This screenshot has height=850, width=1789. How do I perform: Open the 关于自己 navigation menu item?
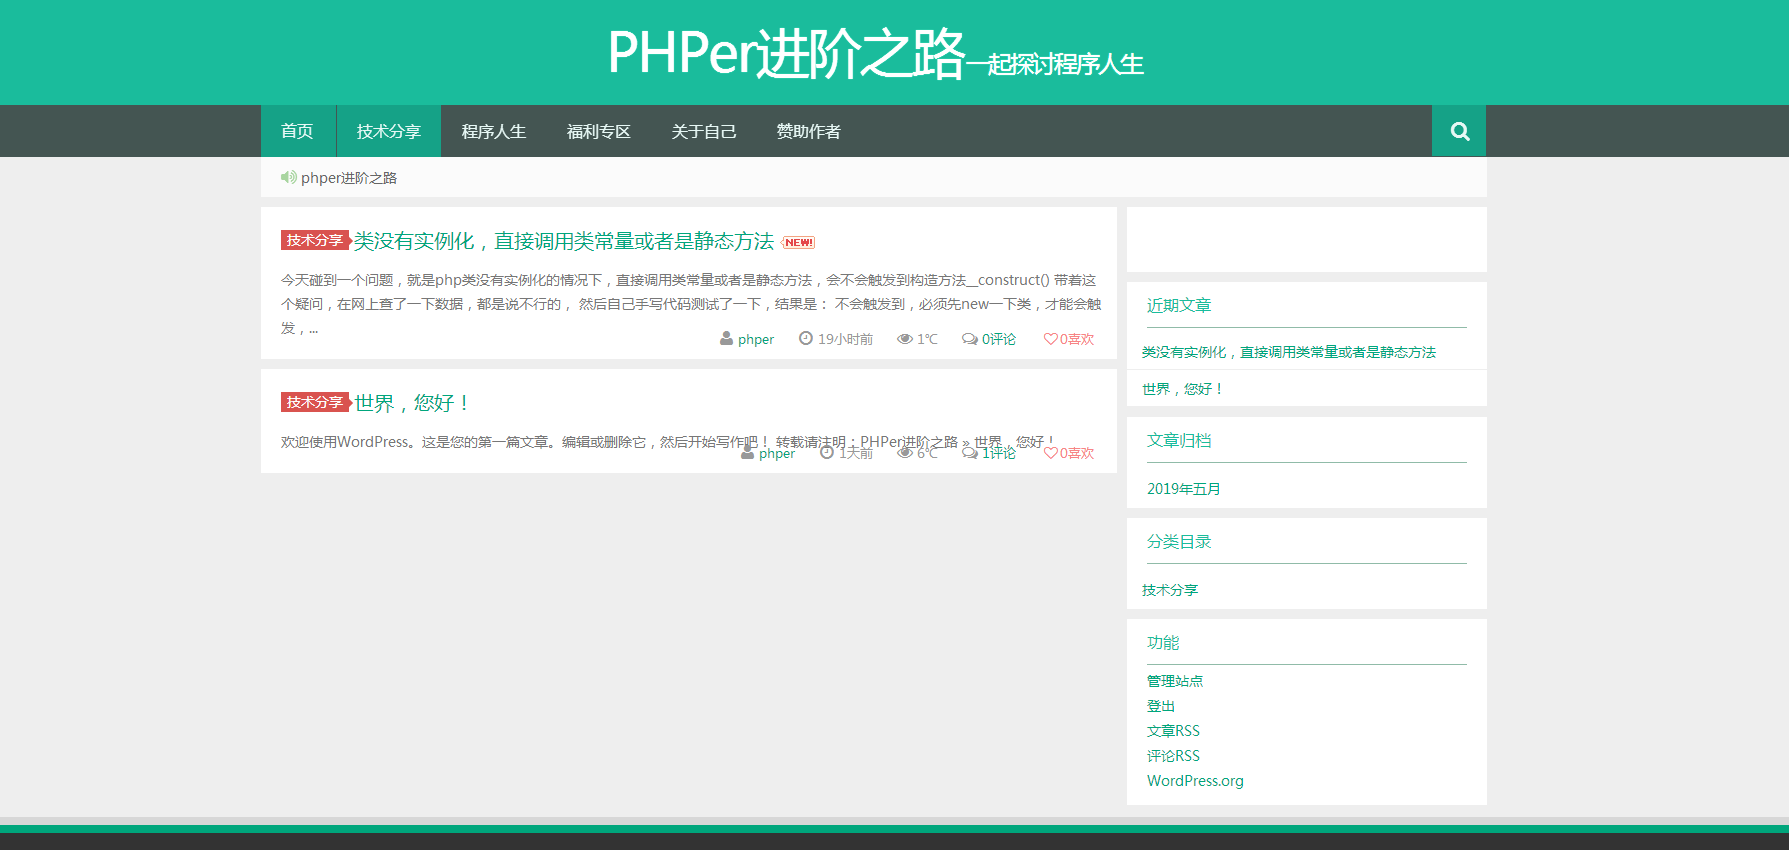(x=704, y=131)
